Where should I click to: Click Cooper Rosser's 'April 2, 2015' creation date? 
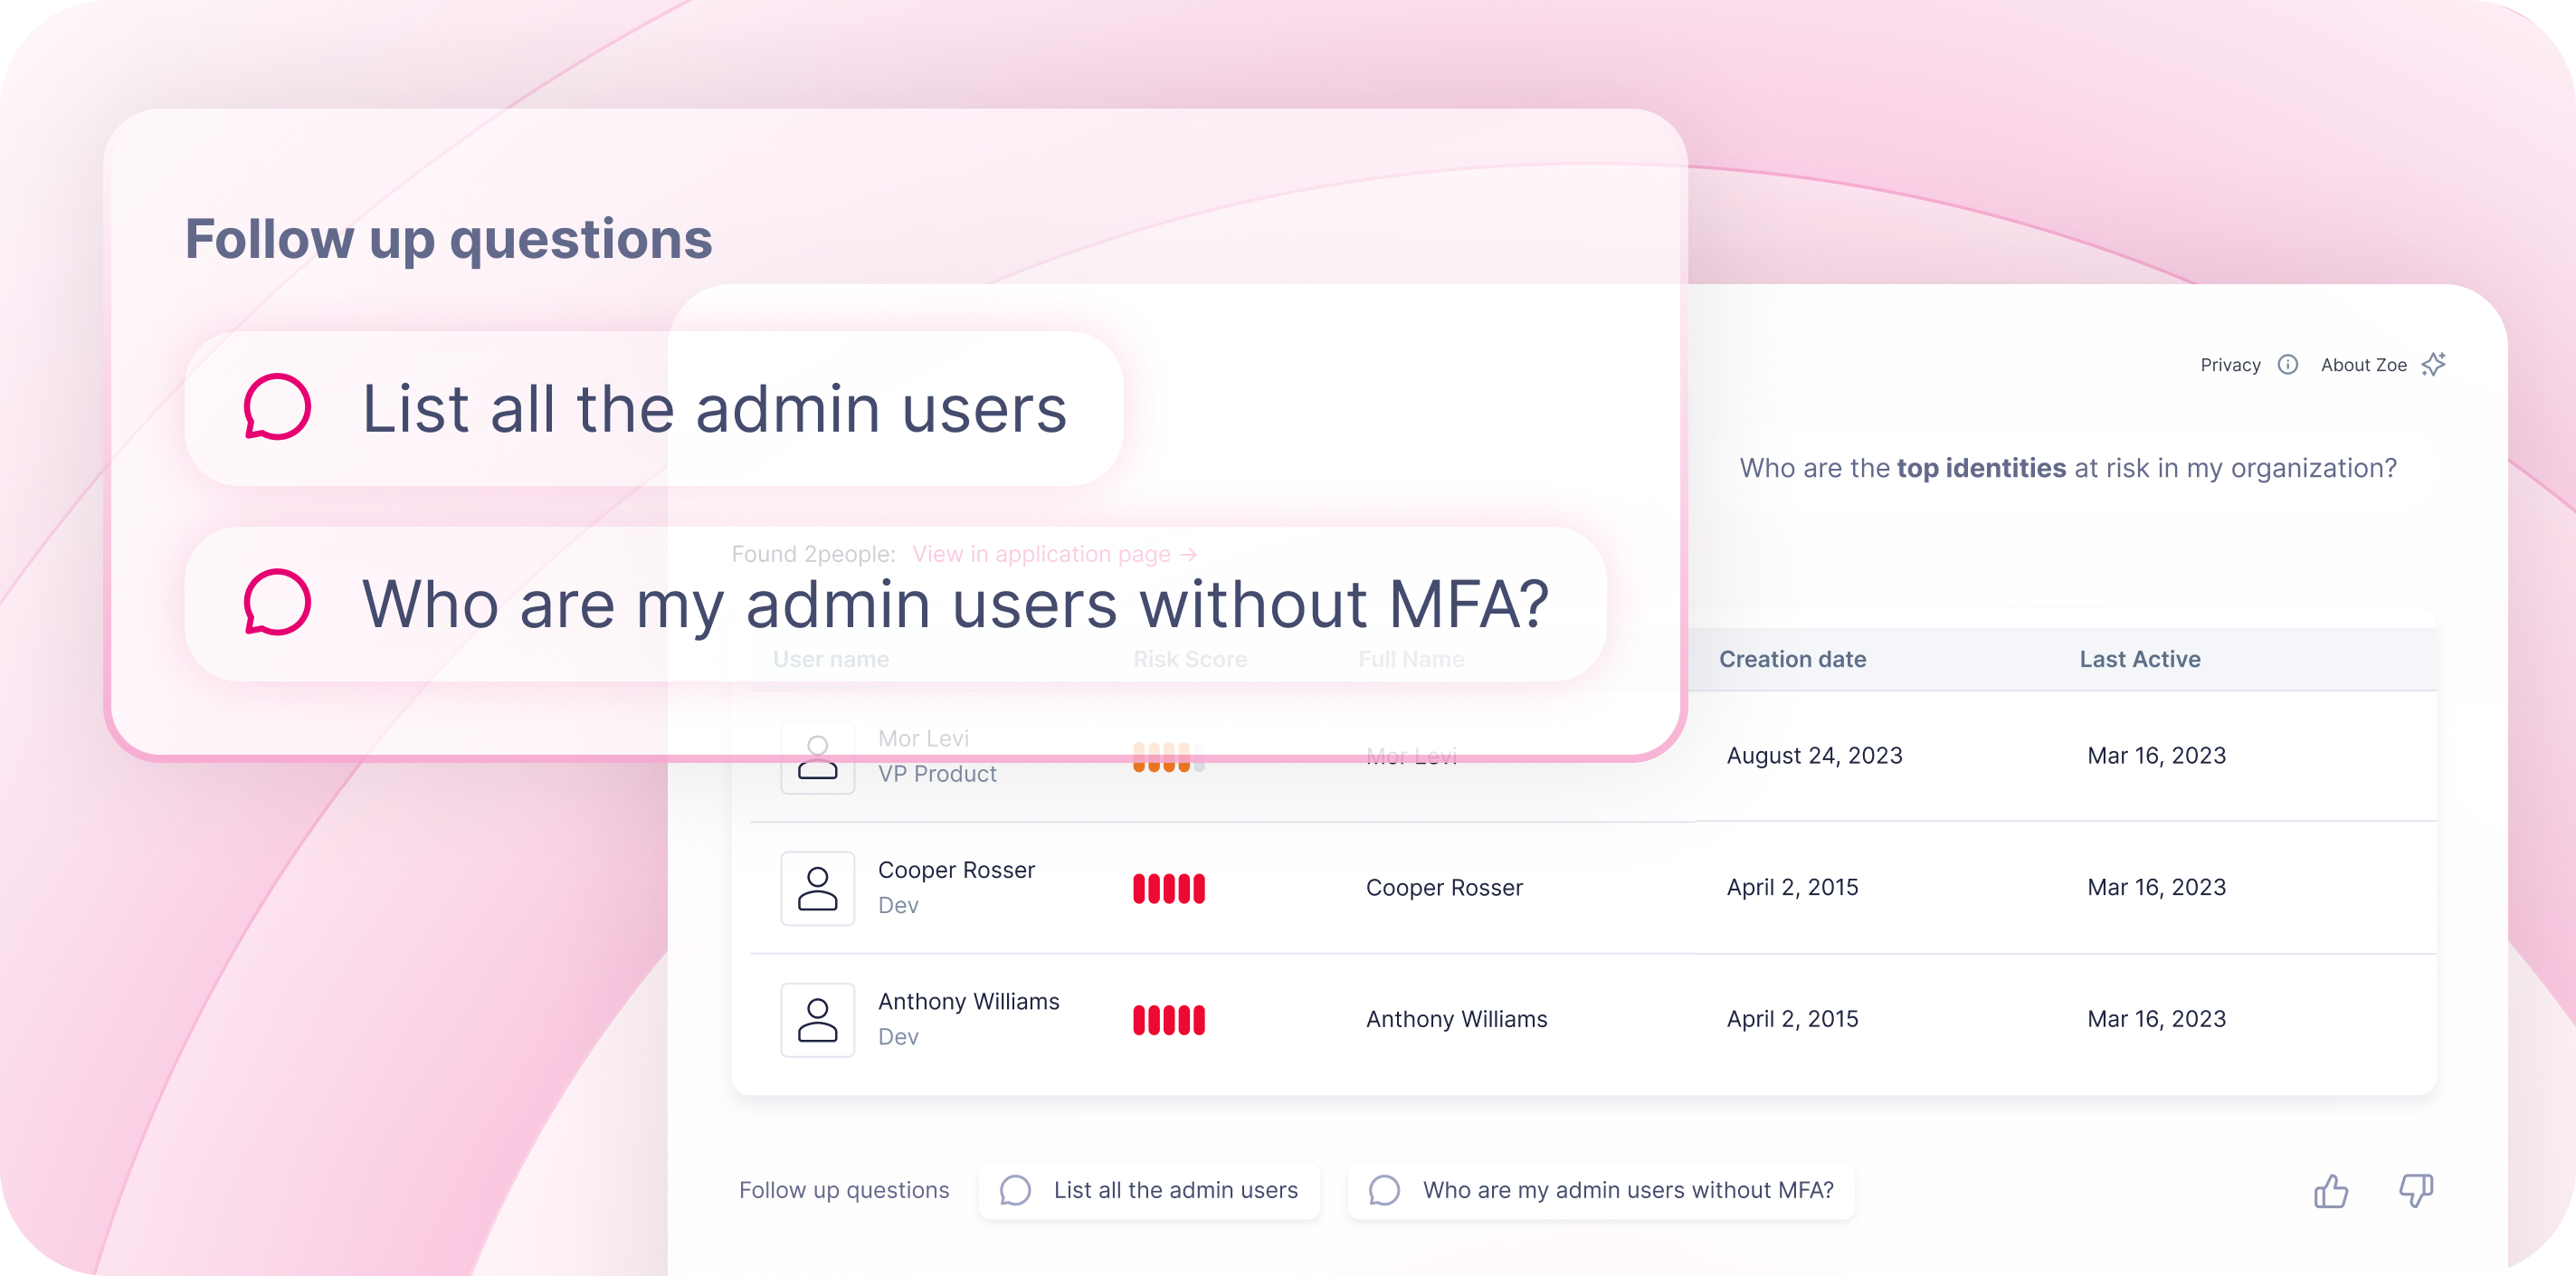click(x=1792, y=887)
